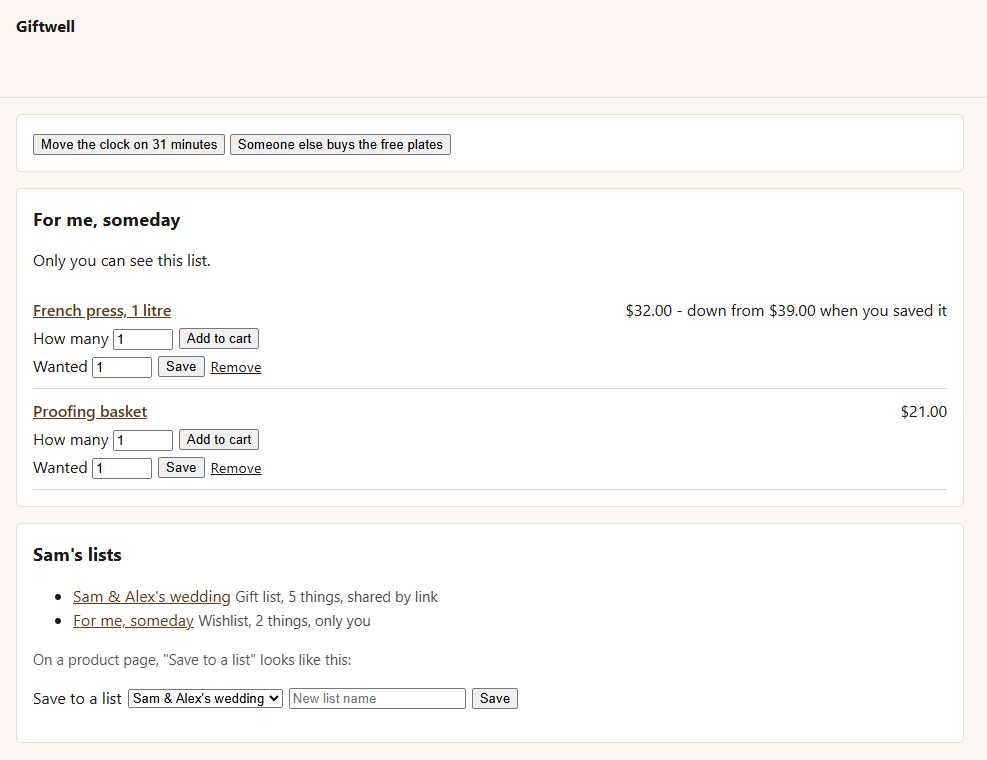The width and height of the screenshot is (987, 760).
Task: Go to Giftwell home logo
Action: [x=45, y=26]
